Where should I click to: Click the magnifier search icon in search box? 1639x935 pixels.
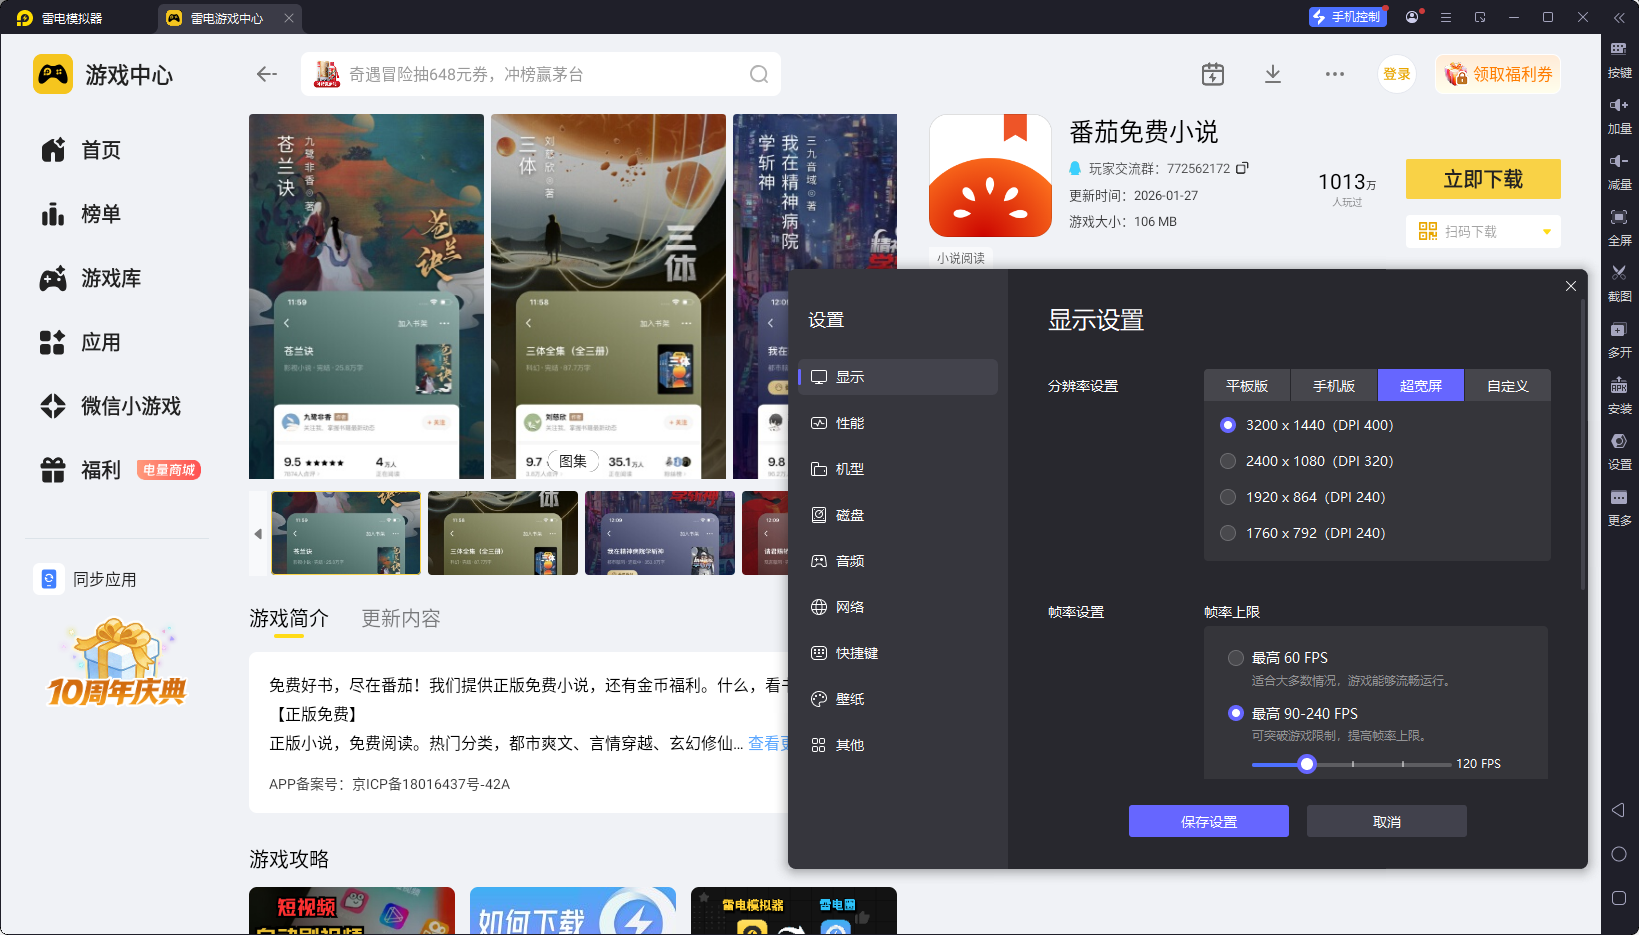(x=759, y=74)
